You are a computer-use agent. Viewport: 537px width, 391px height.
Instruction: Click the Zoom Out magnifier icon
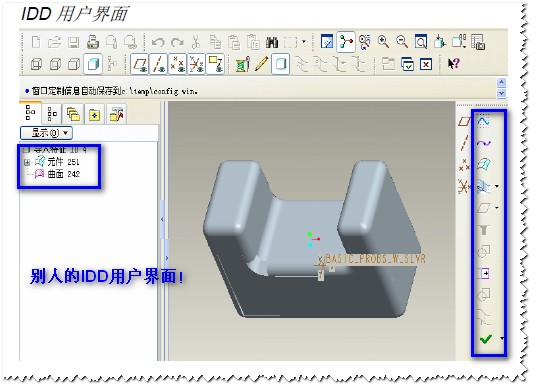(x=402, y=42)
